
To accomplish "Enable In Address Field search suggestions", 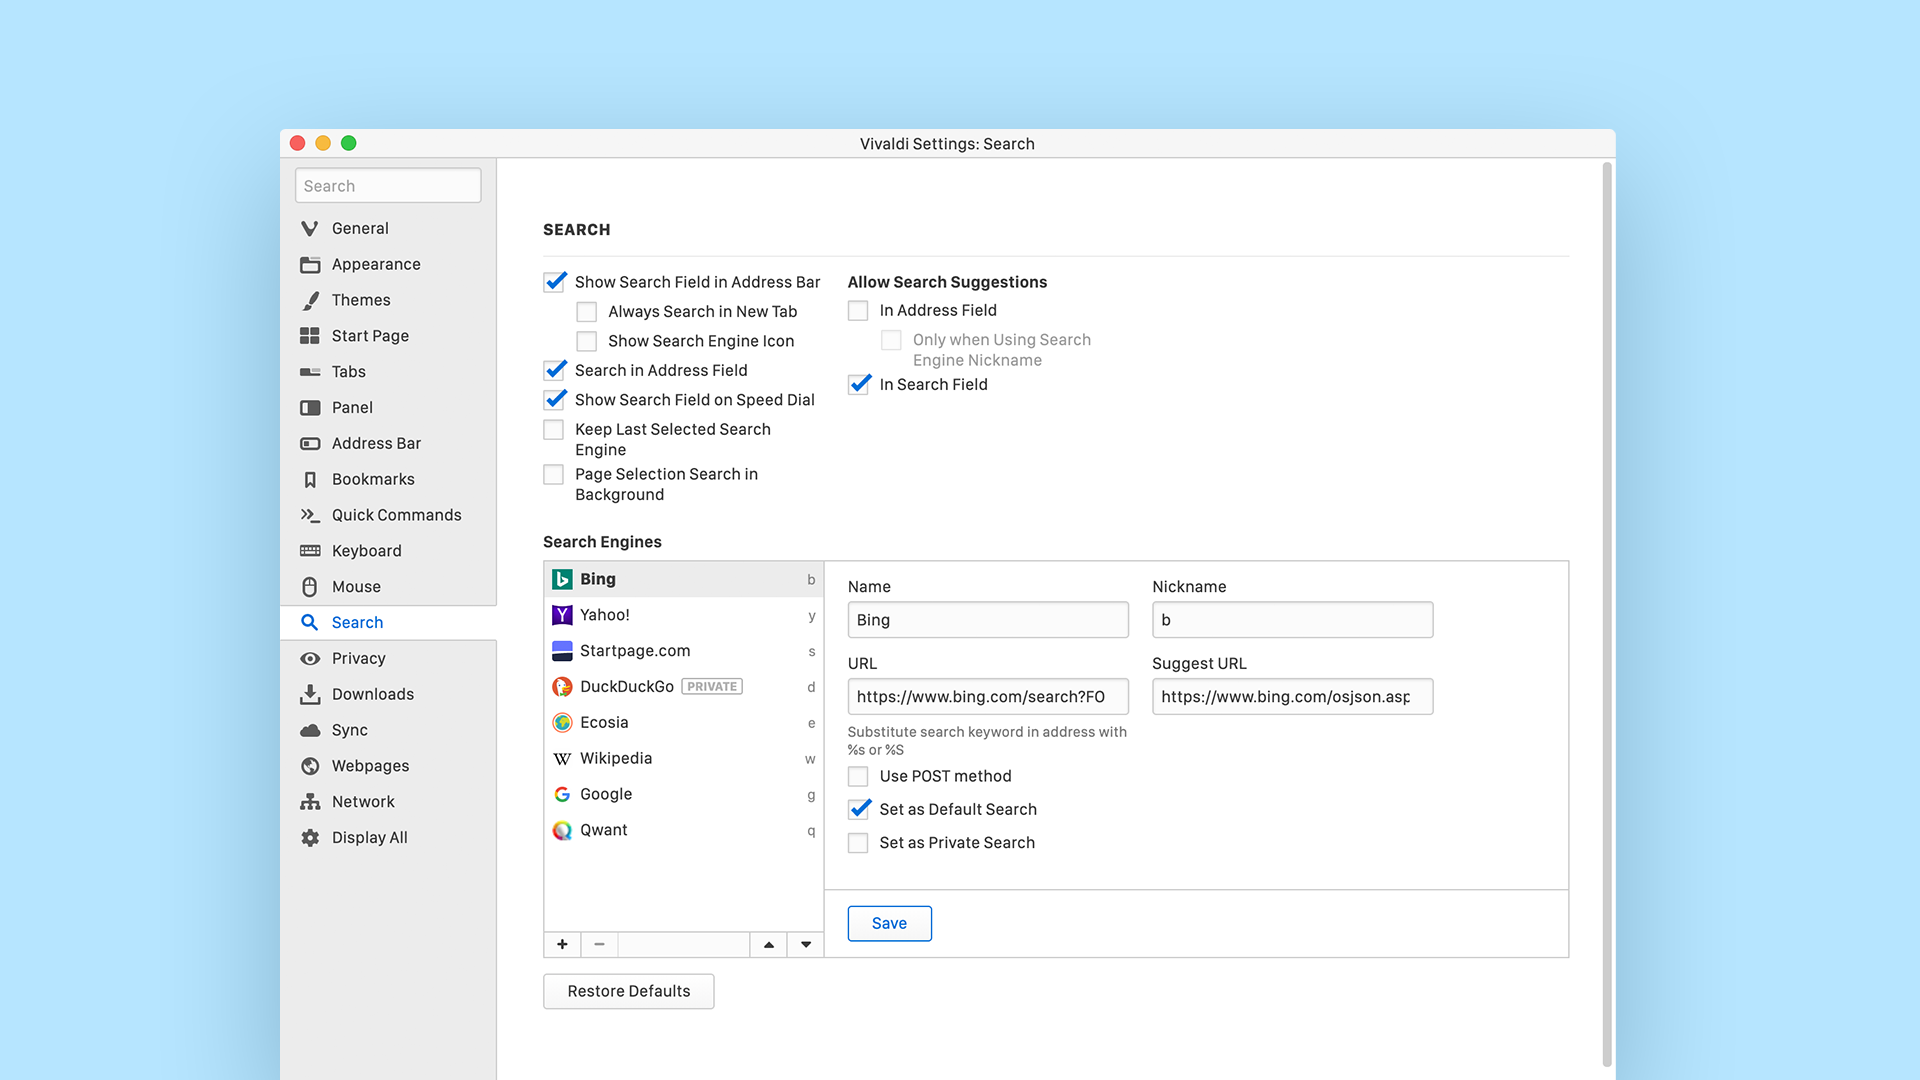I will [x=858, y=310].
